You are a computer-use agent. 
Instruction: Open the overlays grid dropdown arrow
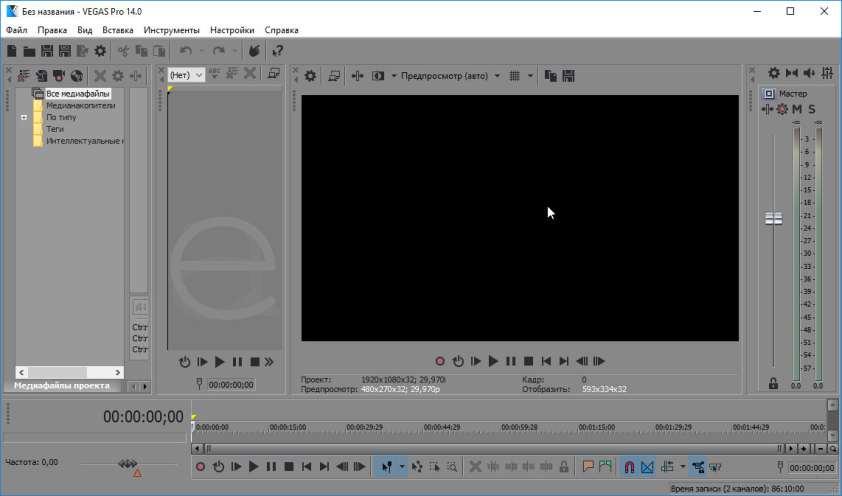click(x=530, y=76)
